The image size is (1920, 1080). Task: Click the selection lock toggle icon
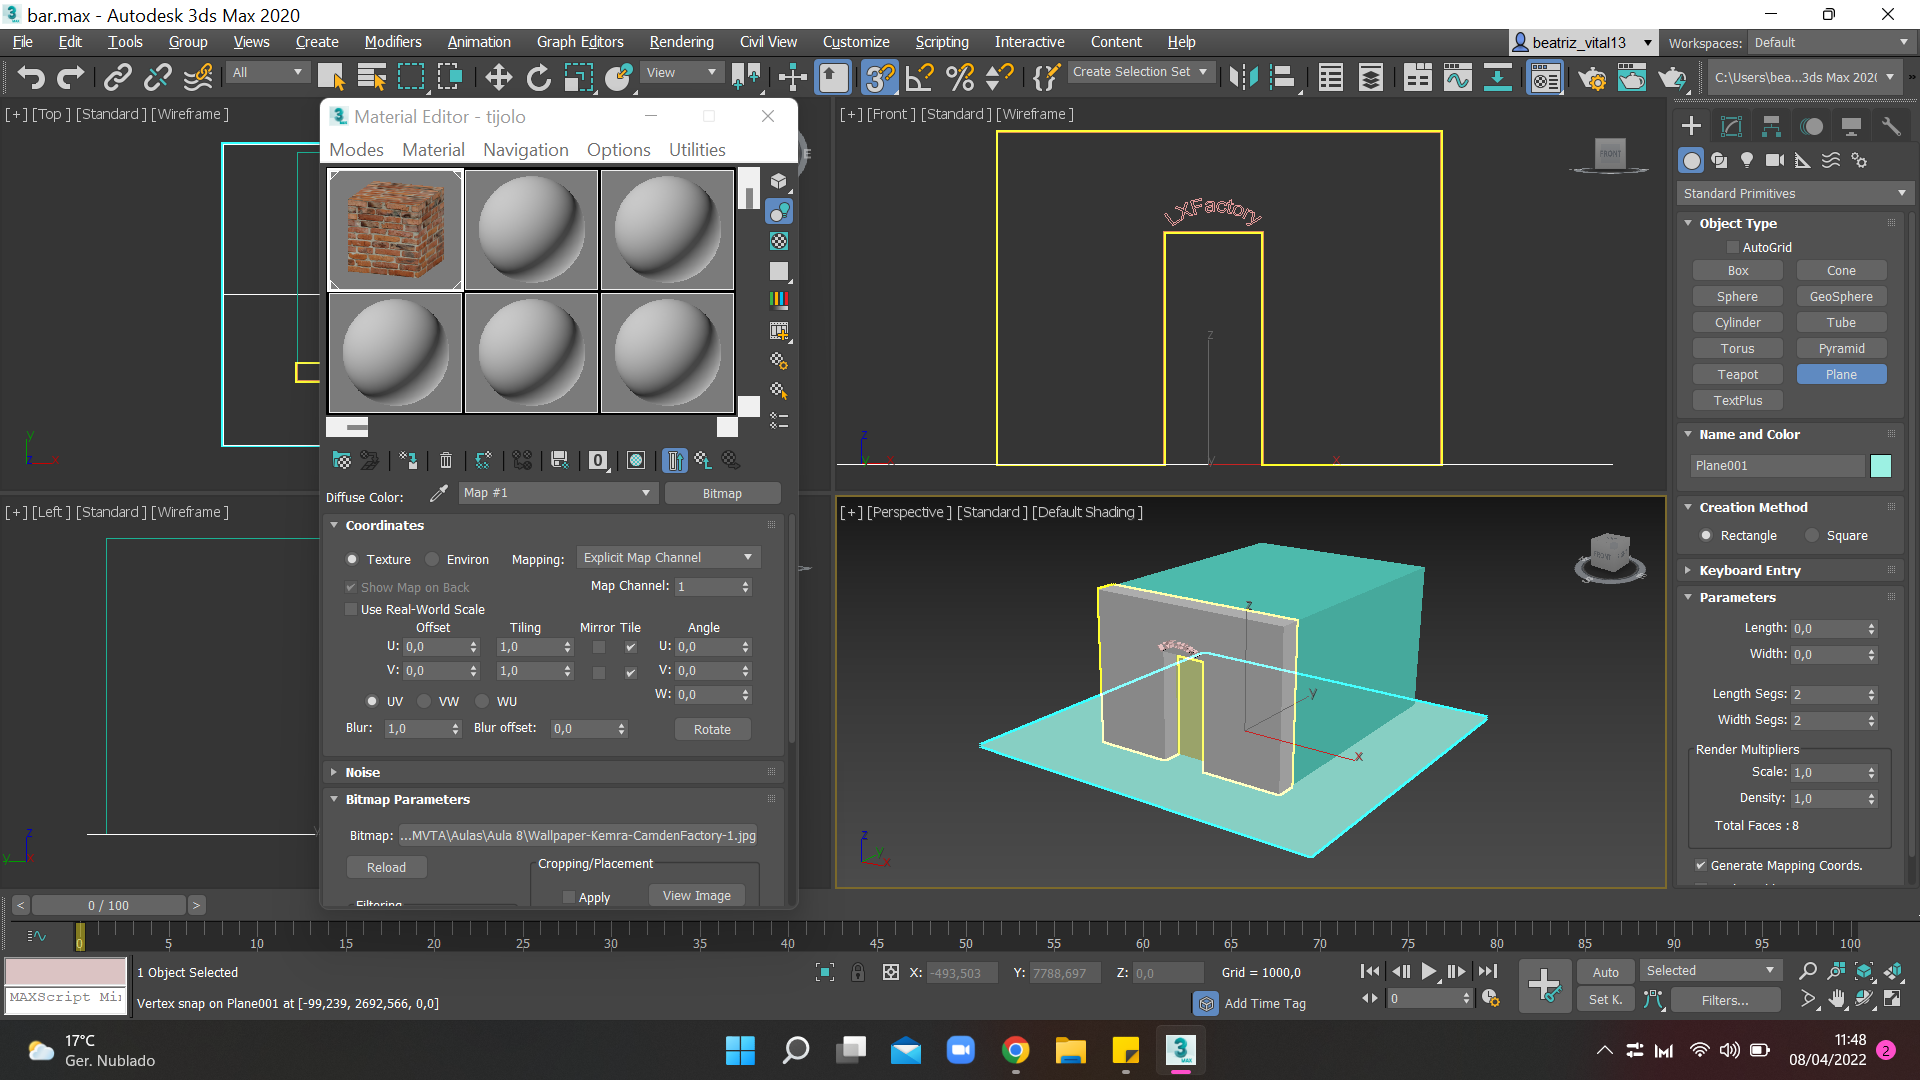click(858, 972)
